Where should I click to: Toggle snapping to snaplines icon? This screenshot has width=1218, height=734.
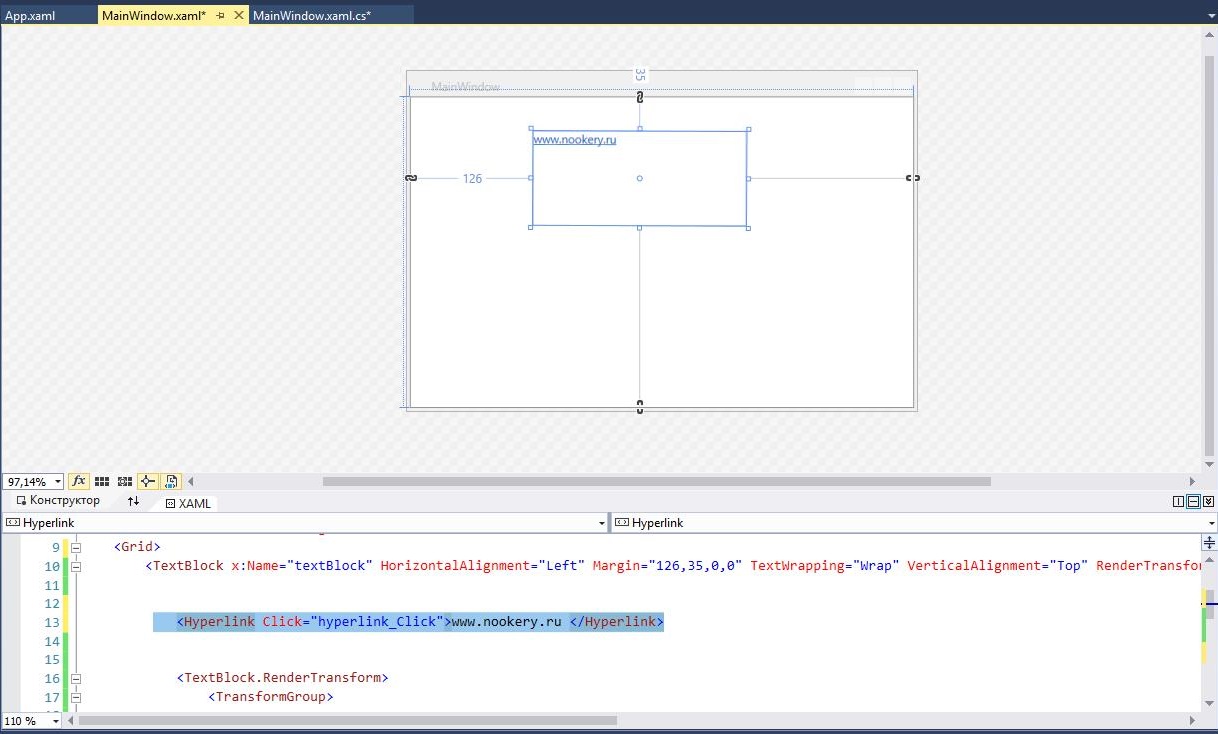point(147,481)
